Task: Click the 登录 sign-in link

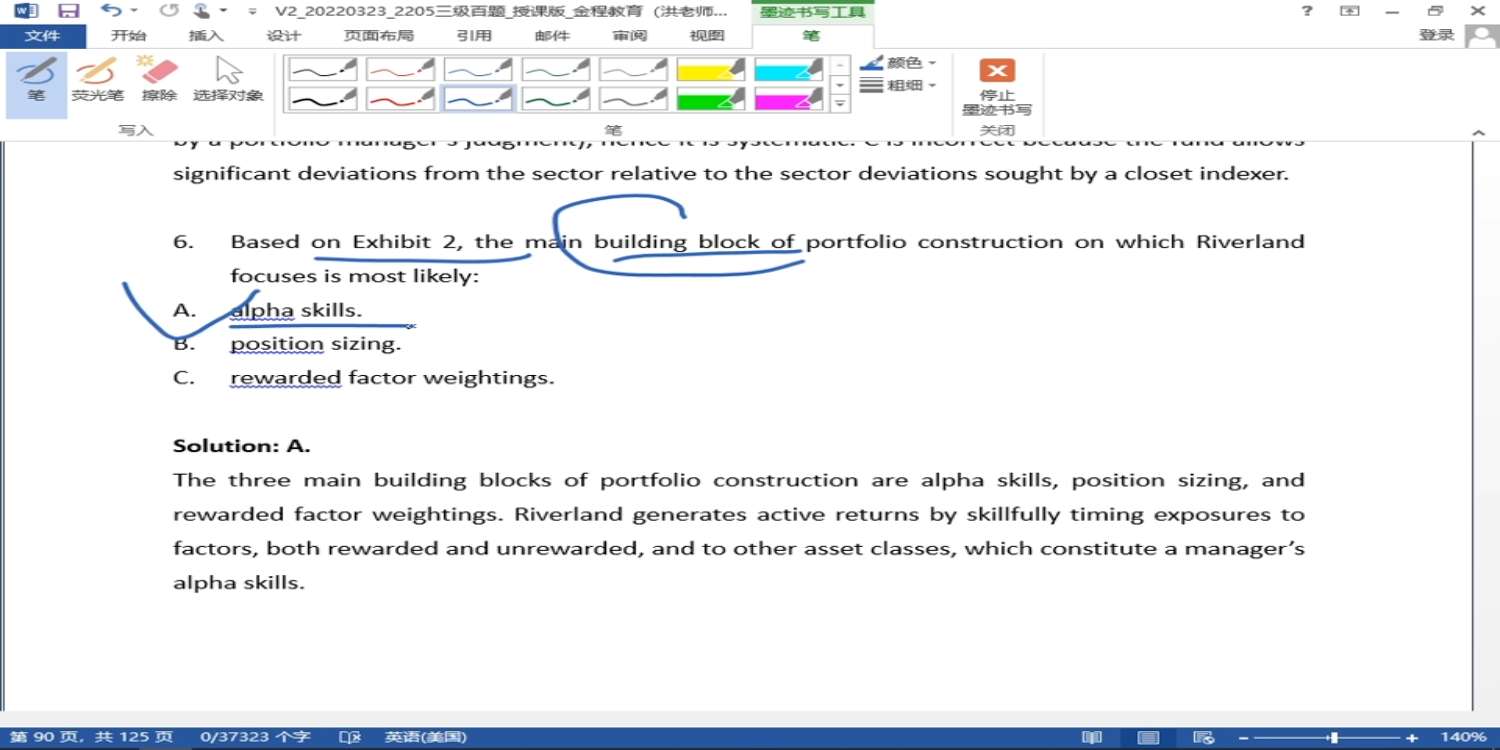Action: (1437, 36)
